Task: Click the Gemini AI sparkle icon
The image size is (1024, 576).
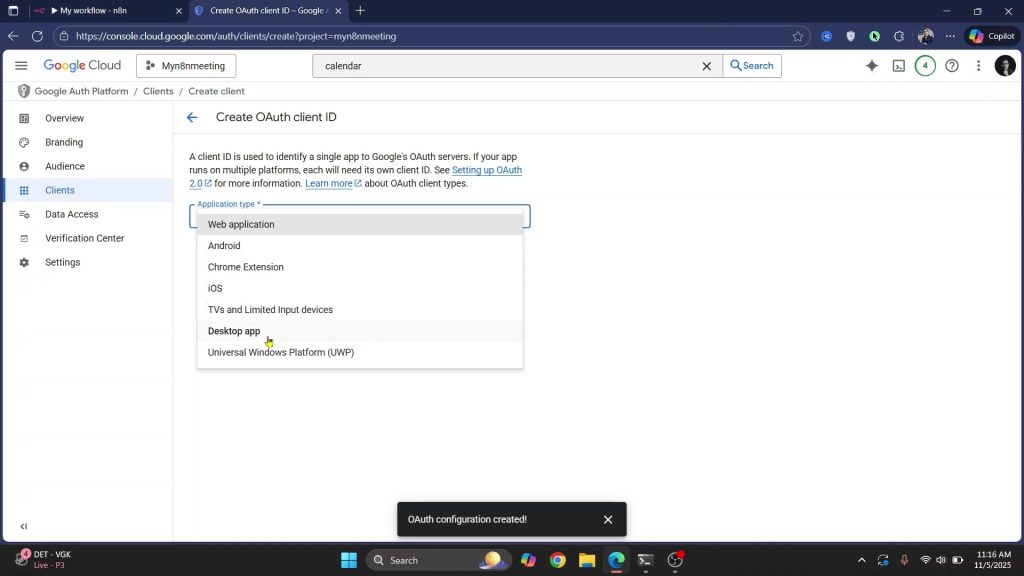Action: [871, 66]
